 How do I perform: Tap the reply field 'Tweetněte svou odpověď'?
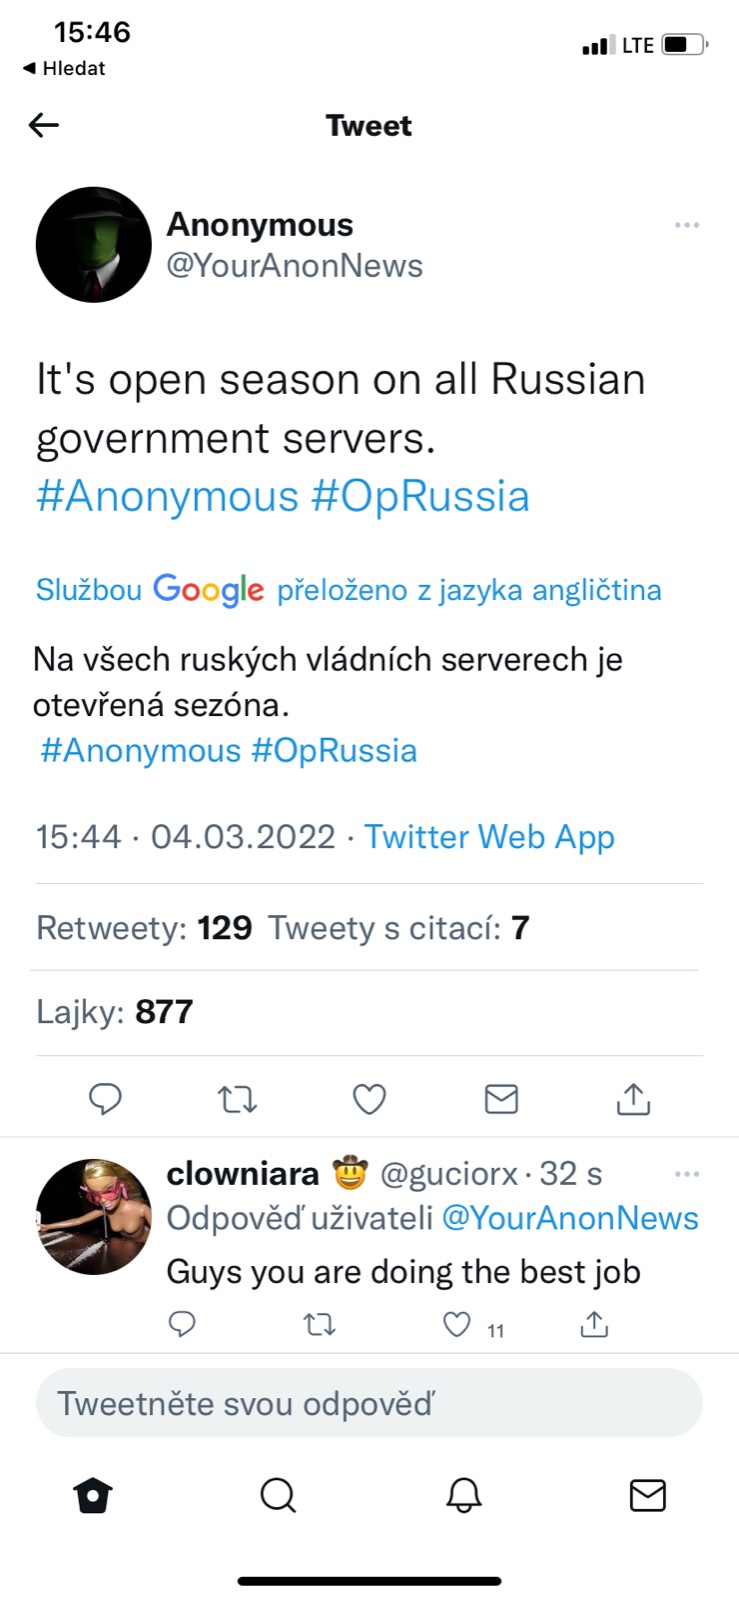[369, 1403]
